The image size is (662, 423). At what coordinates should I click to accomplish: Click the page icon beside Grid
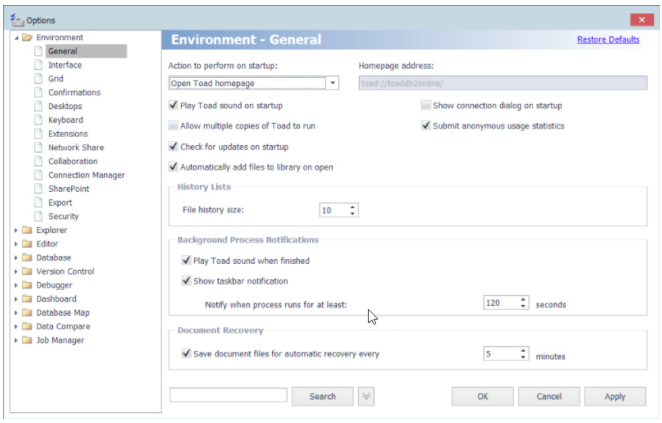38,79
